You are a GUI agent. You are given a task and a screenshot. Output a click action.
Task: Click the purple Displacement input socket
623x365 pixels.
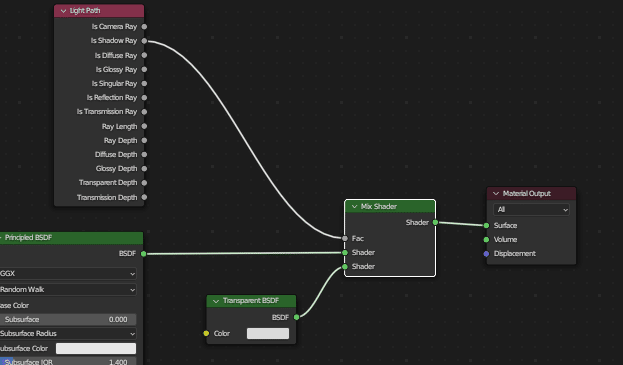(486, 254)
